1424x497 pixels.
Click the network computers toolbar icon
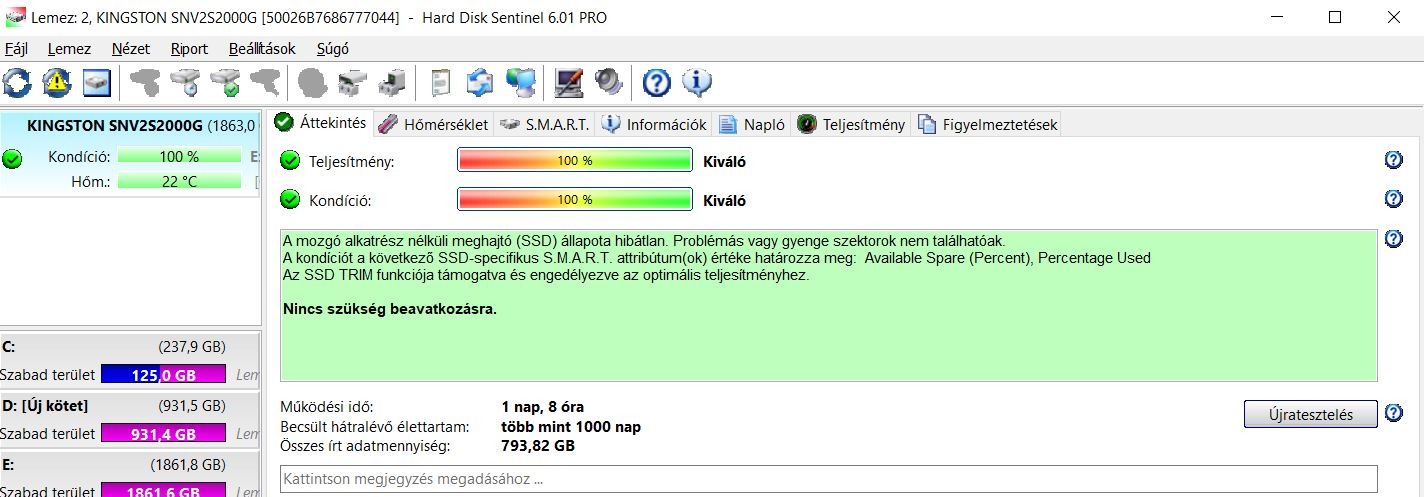click(520, 82)
